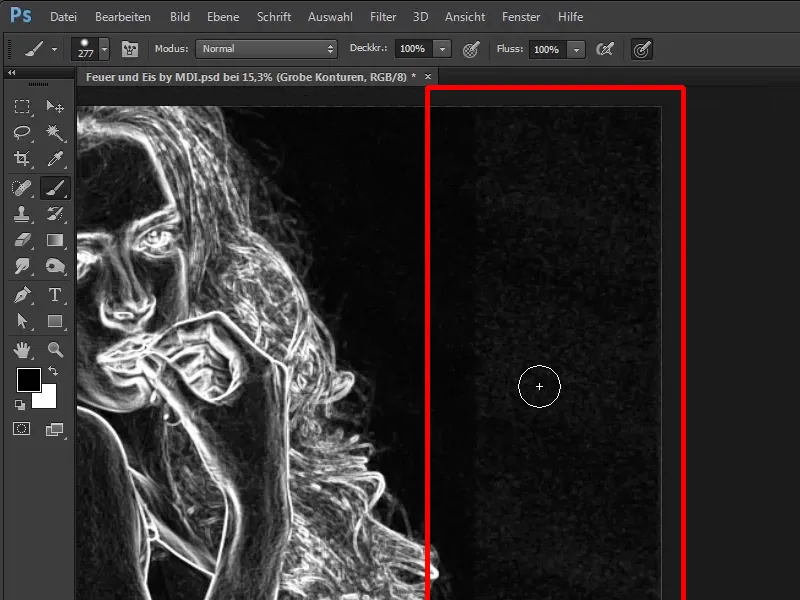Viewport: 800px width, 600px height.
Task: Open the brush preset picker 277
Action: click(90, 49)
